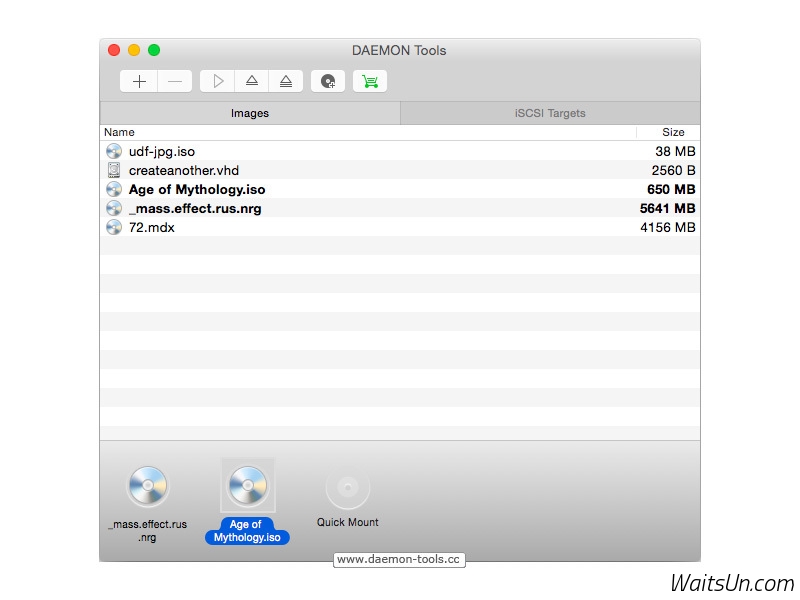Click the minus button to remove an image

175,81
